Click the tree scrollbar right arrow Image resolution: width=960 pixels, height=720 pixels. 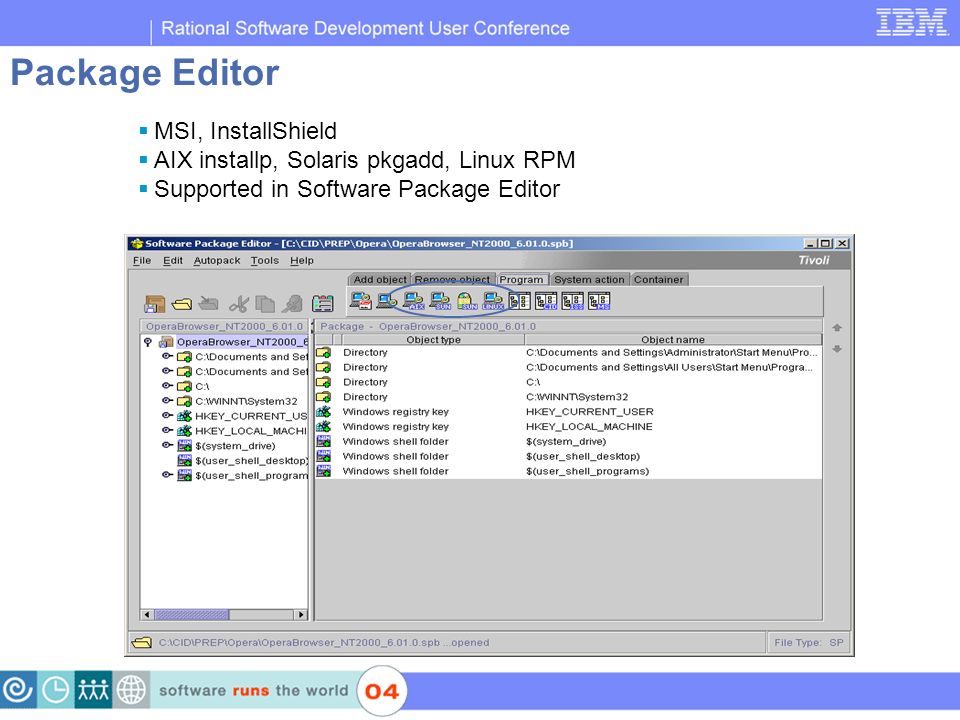pyautogui.click(x=301, y=614)
